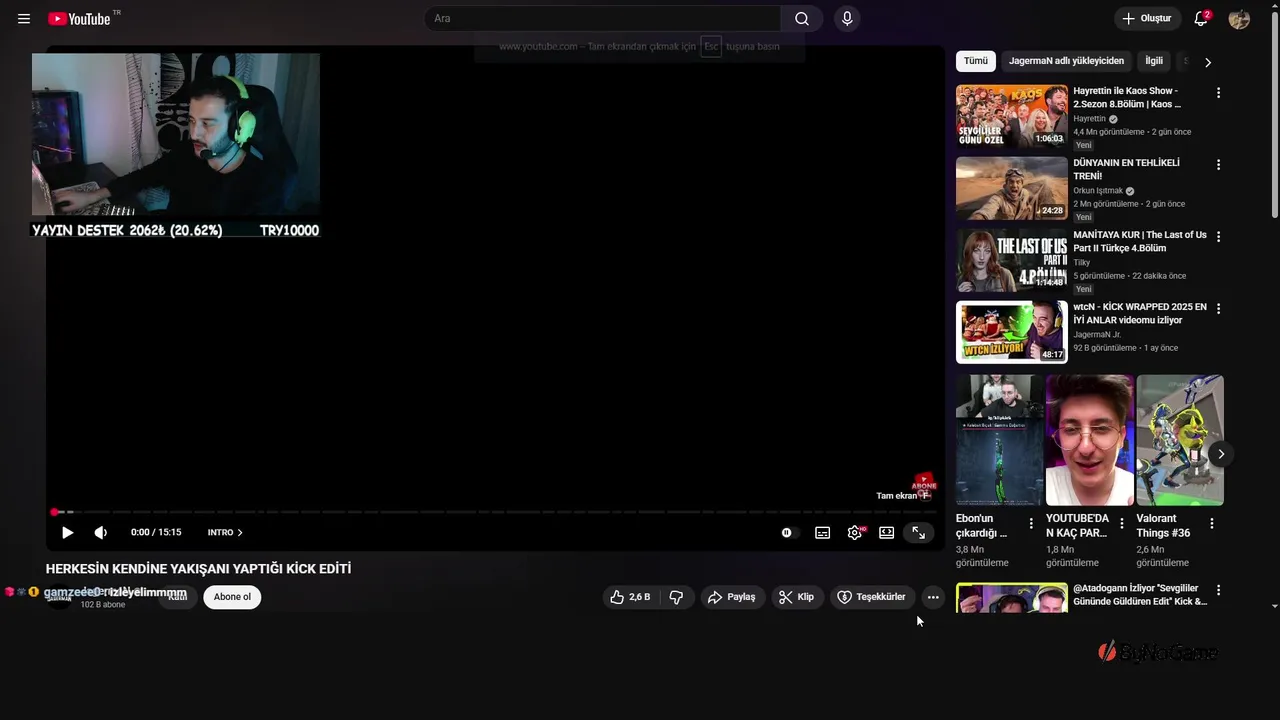The image size is (1280, 720).
Task: Click the video title text
Action: [x=198, y=569]
